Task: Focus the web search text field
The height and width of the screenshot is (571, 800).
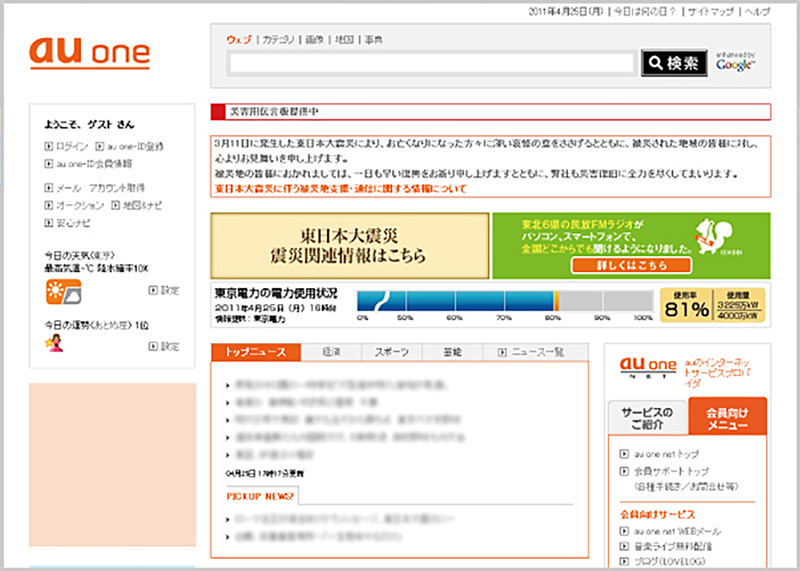Action: click(x=432, y=64)
